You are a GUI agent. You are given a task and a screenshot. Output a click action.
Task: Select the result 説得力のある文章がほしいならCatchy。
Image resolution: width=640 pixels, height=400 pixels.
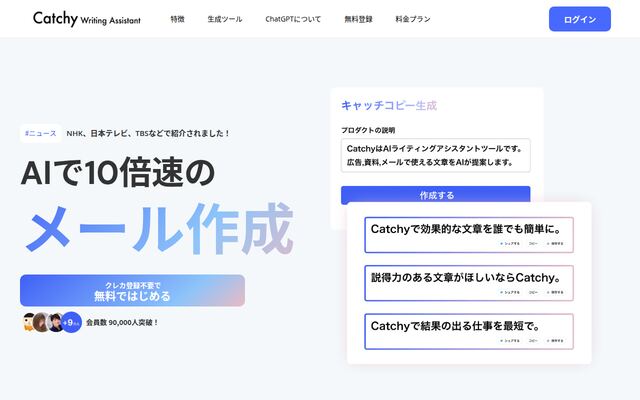click(469, 283)
